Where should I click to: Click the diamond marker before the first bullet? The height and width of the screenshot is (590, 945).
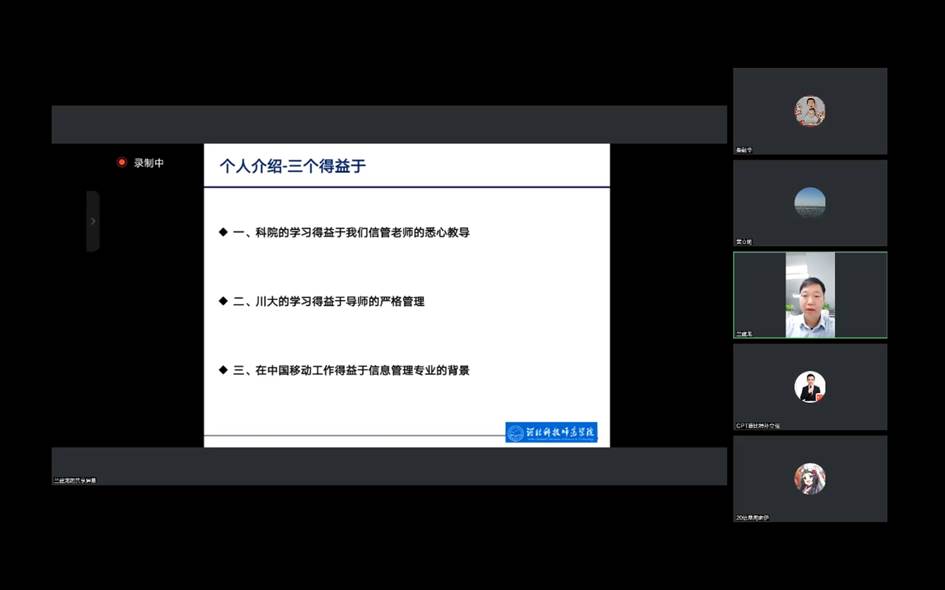(223, 232)
